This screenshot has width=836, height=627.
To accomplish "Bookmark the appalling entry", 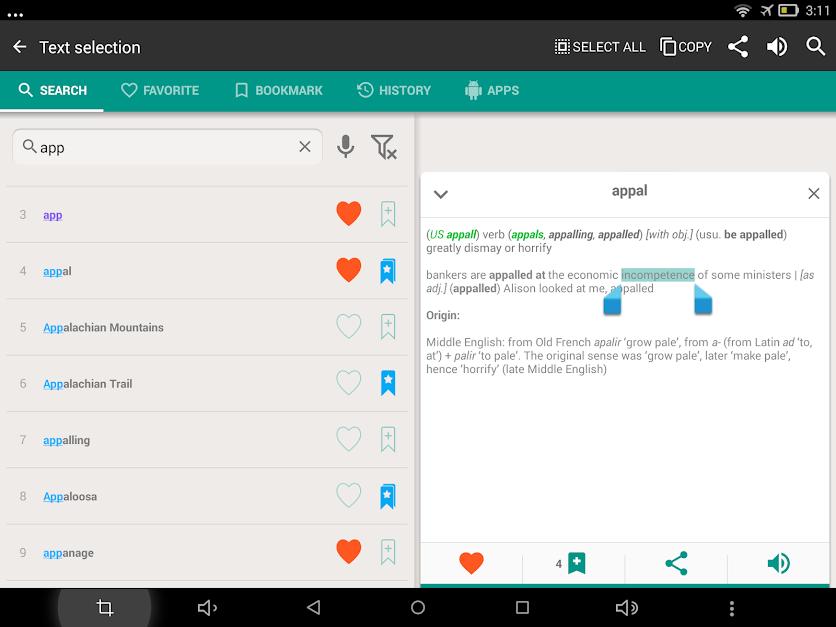I will pyautogui.click(x=388, y=439).
